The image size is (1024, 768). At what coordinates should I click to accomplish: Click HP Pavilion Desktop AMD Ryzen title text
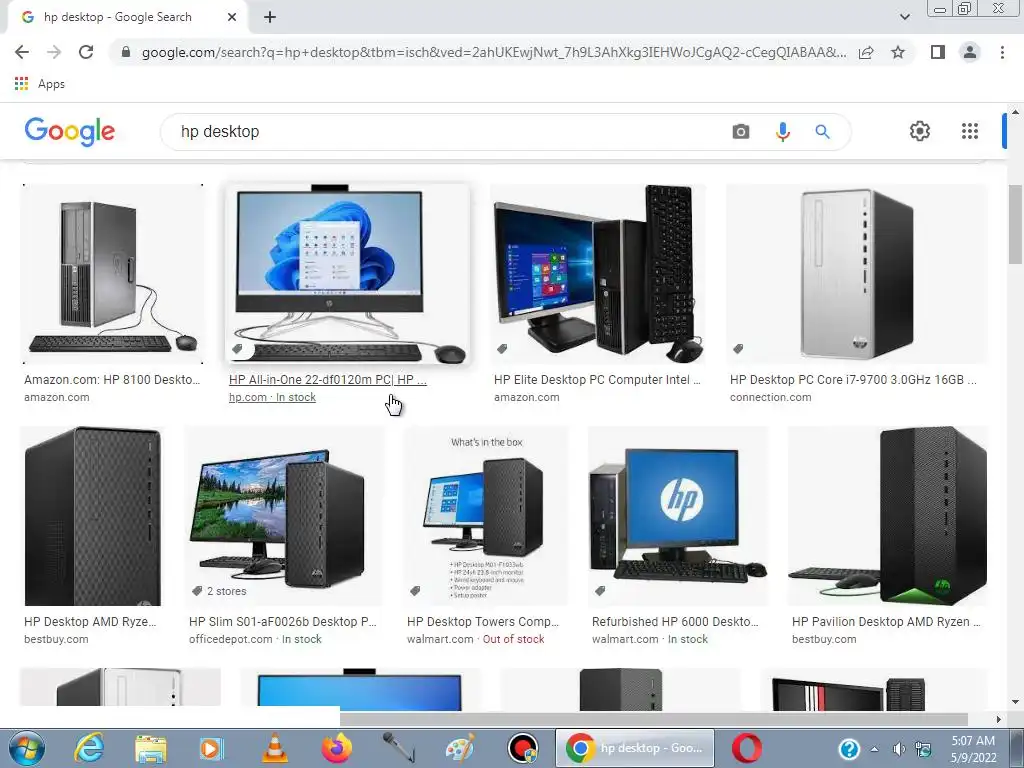tap(886, 622)
